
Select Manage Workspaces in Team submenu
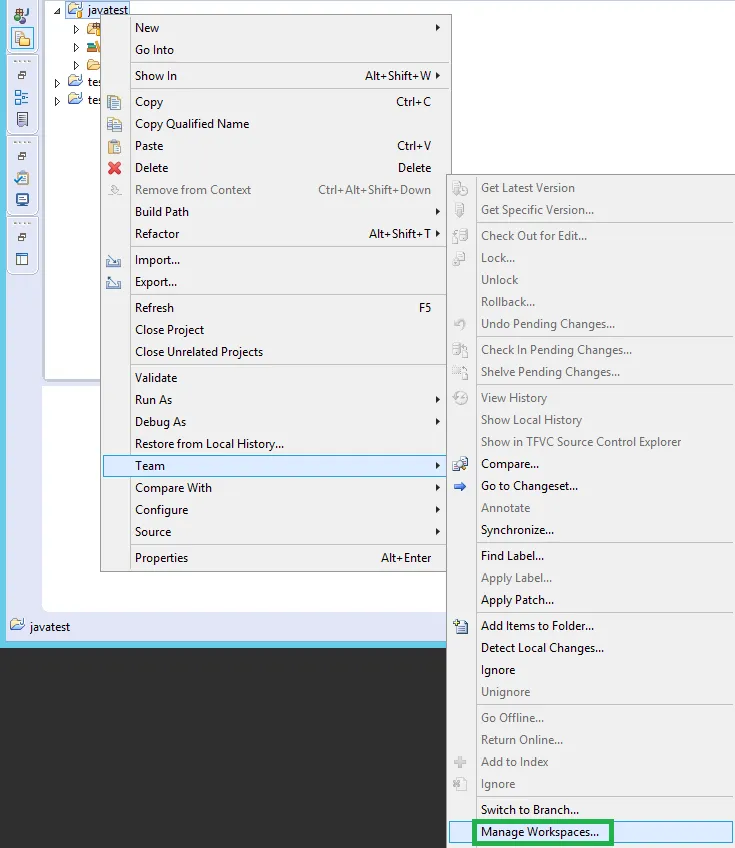click(x=591, y=832)
